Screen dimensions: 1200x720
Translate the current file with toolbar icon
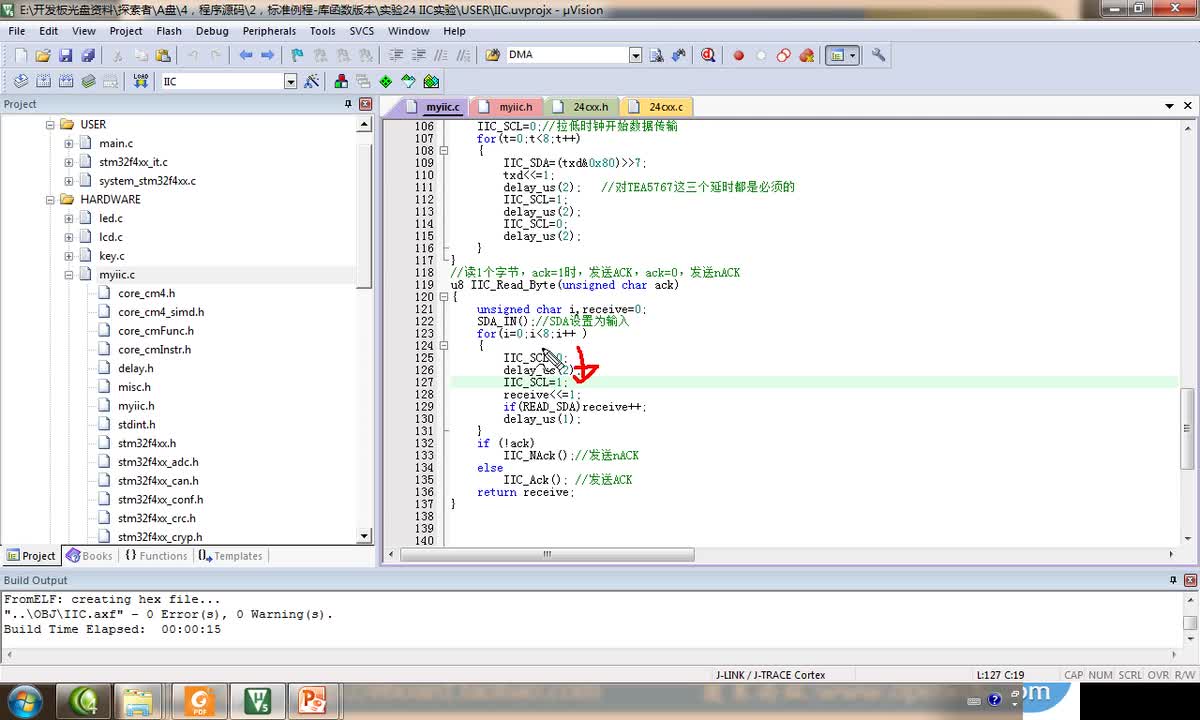click(x=21, y=81)
